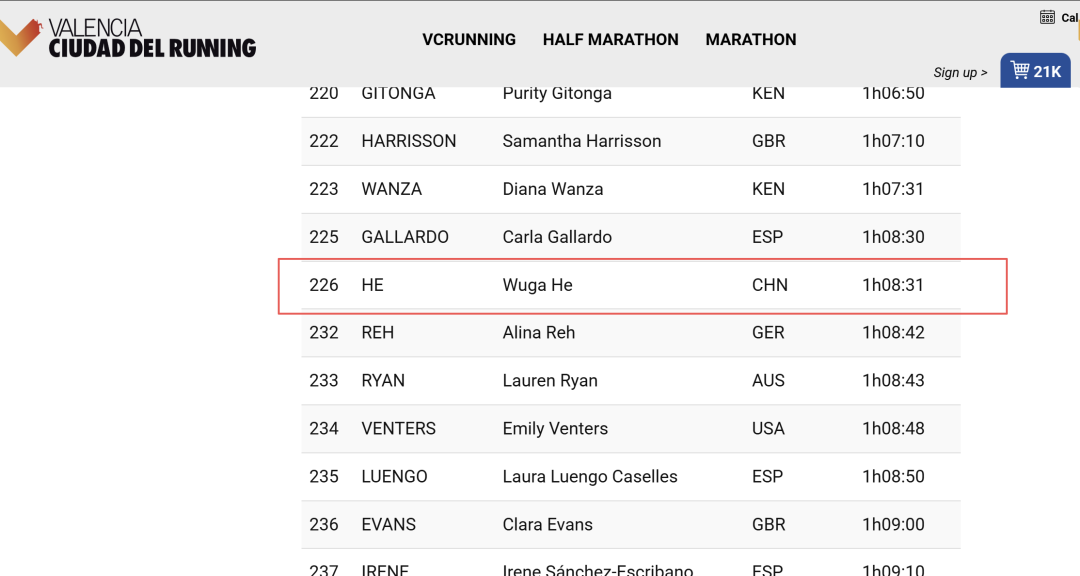Image resolution: width=1080 pixels, height=576 pixels.
Task: Open the calendar icon at top right
Action: [x=1047, y=17]
